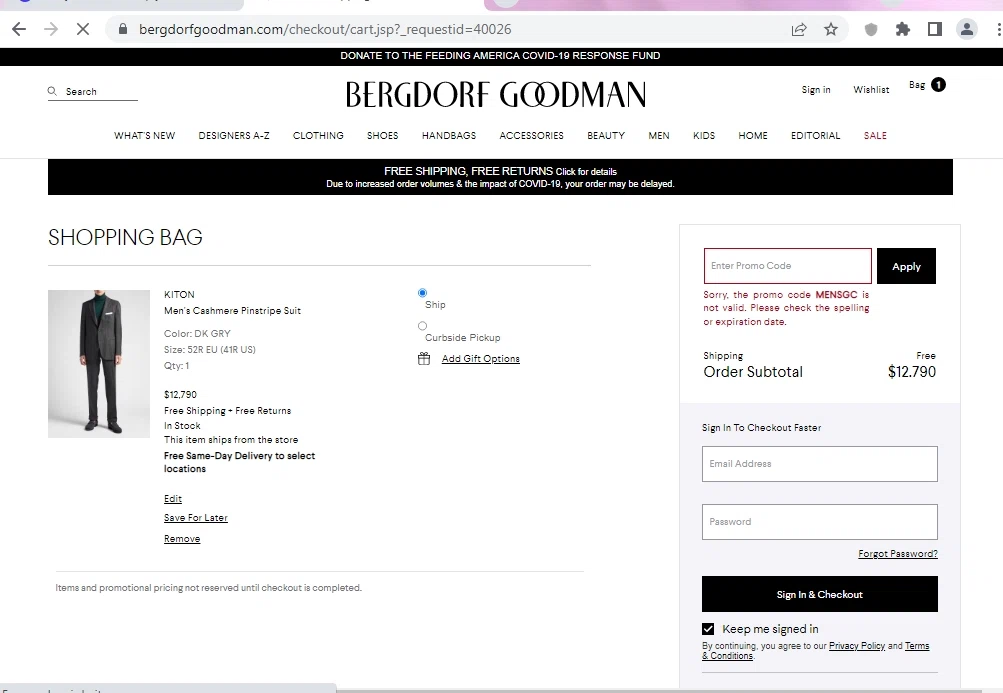Open the Designers A-Z menu

pos(234,136)
